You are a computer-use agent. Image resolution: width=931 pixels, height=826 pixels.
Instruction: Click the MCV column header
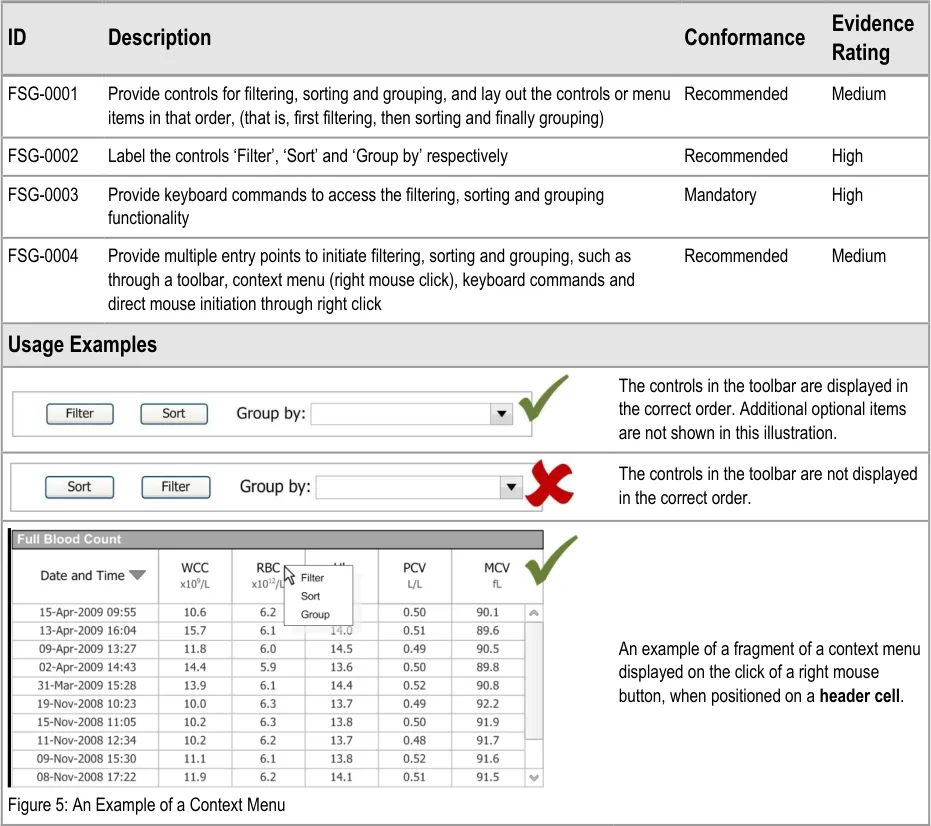click(496, 575)
